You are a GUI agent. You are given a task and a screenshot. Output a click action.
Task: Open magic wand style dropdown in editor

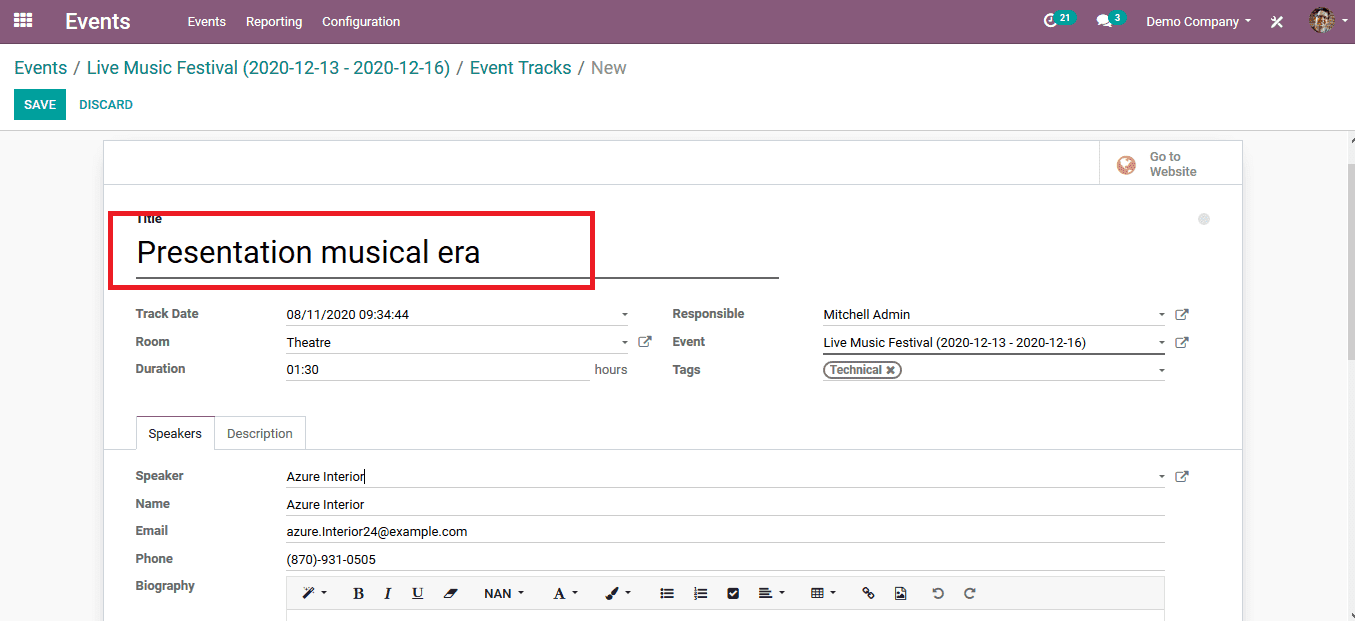[314, 593]
